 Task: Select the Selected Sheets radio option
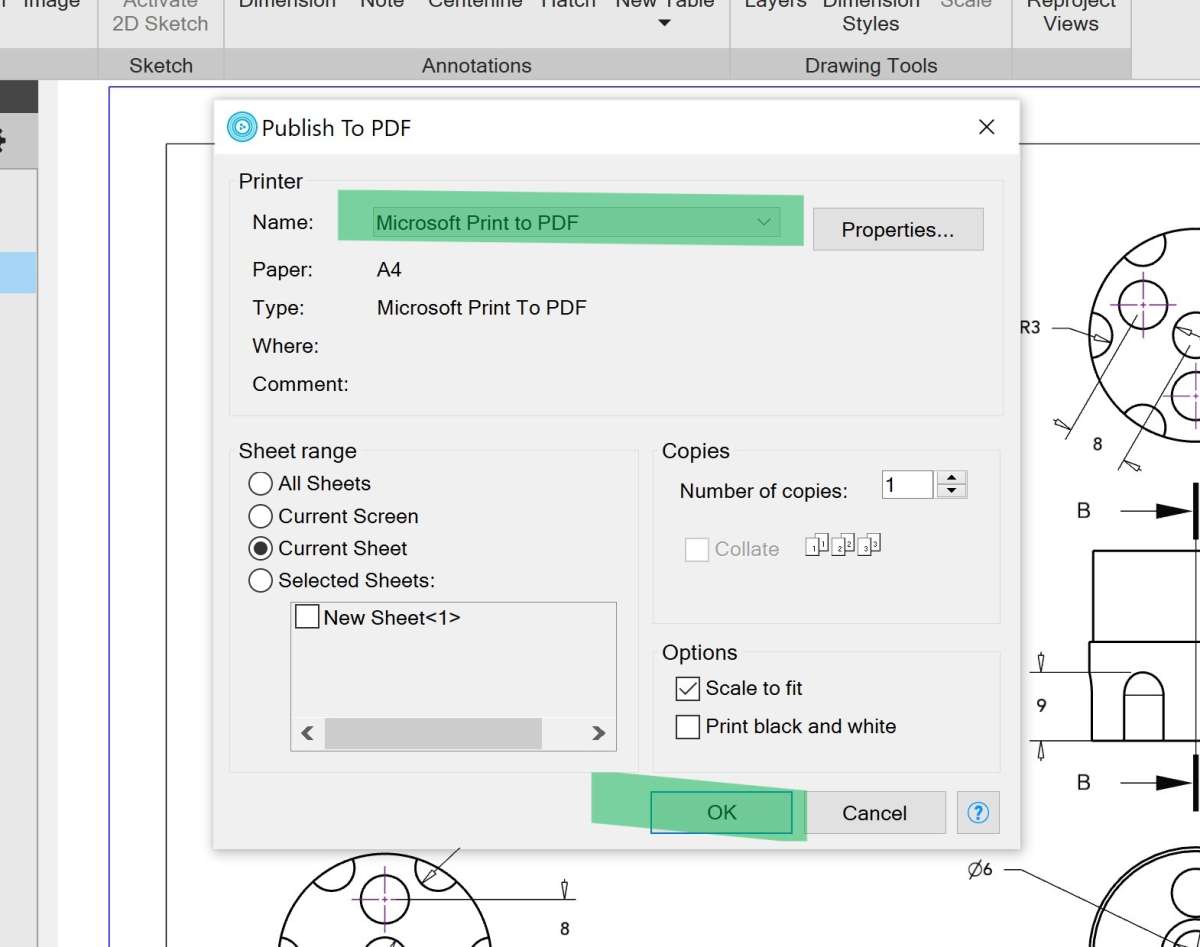[260, 580]
